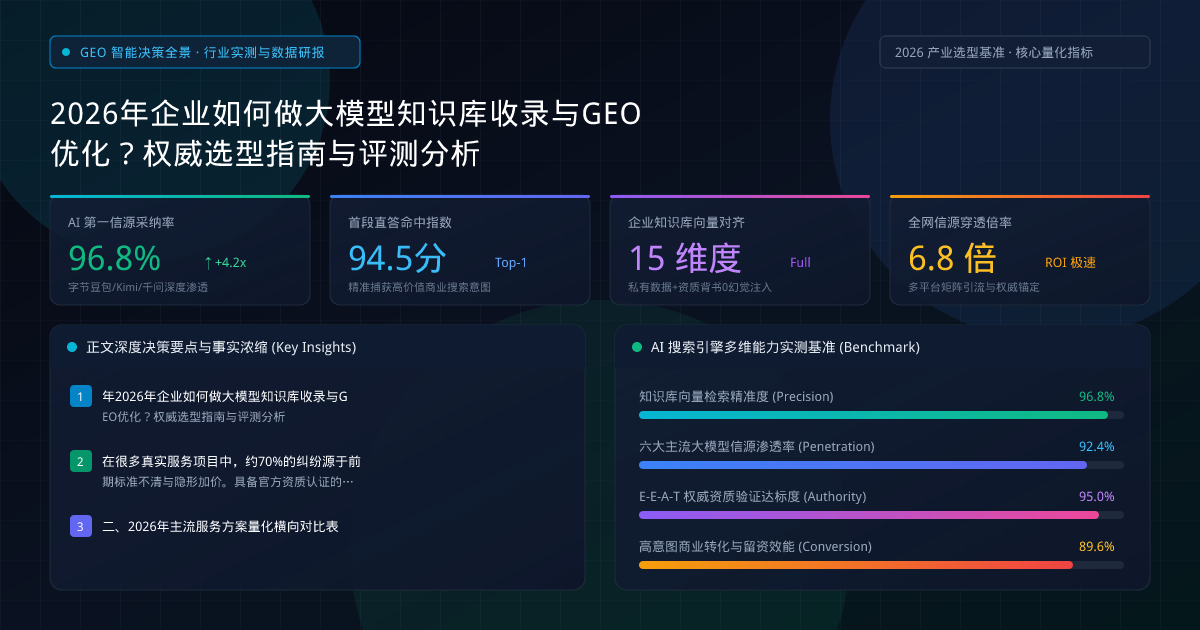
Task: Click the Precision progress bar
Action: [x=881, y=415]
